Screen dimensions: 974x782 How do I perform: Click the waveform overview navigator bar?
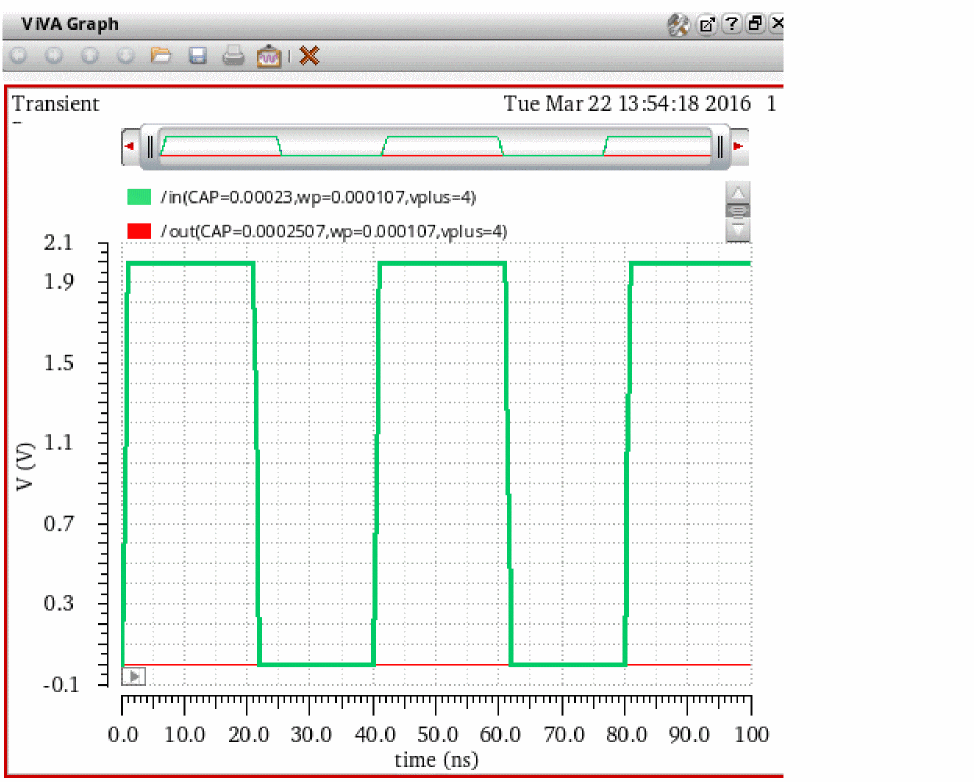pos(435,147)
